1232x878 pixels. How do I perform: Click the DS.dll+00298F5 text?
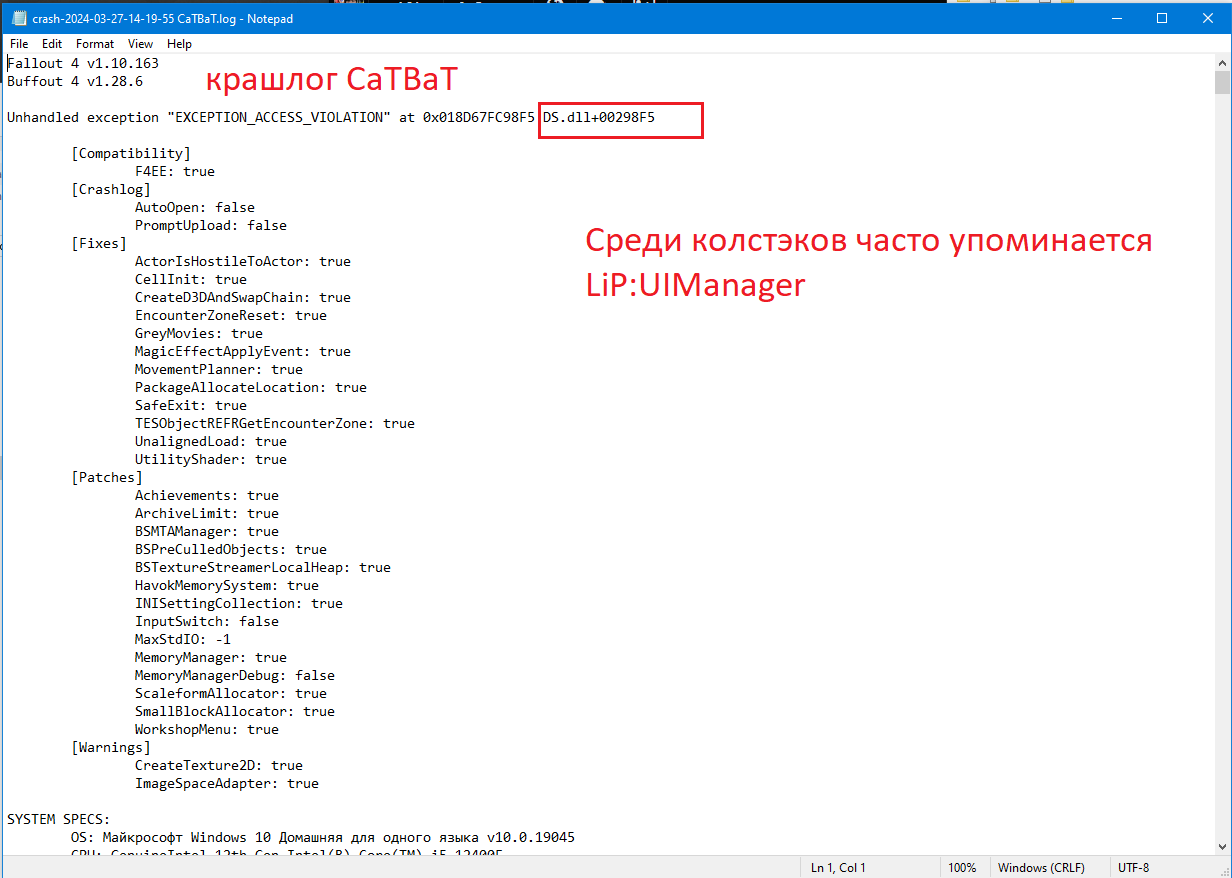[598, 118]
